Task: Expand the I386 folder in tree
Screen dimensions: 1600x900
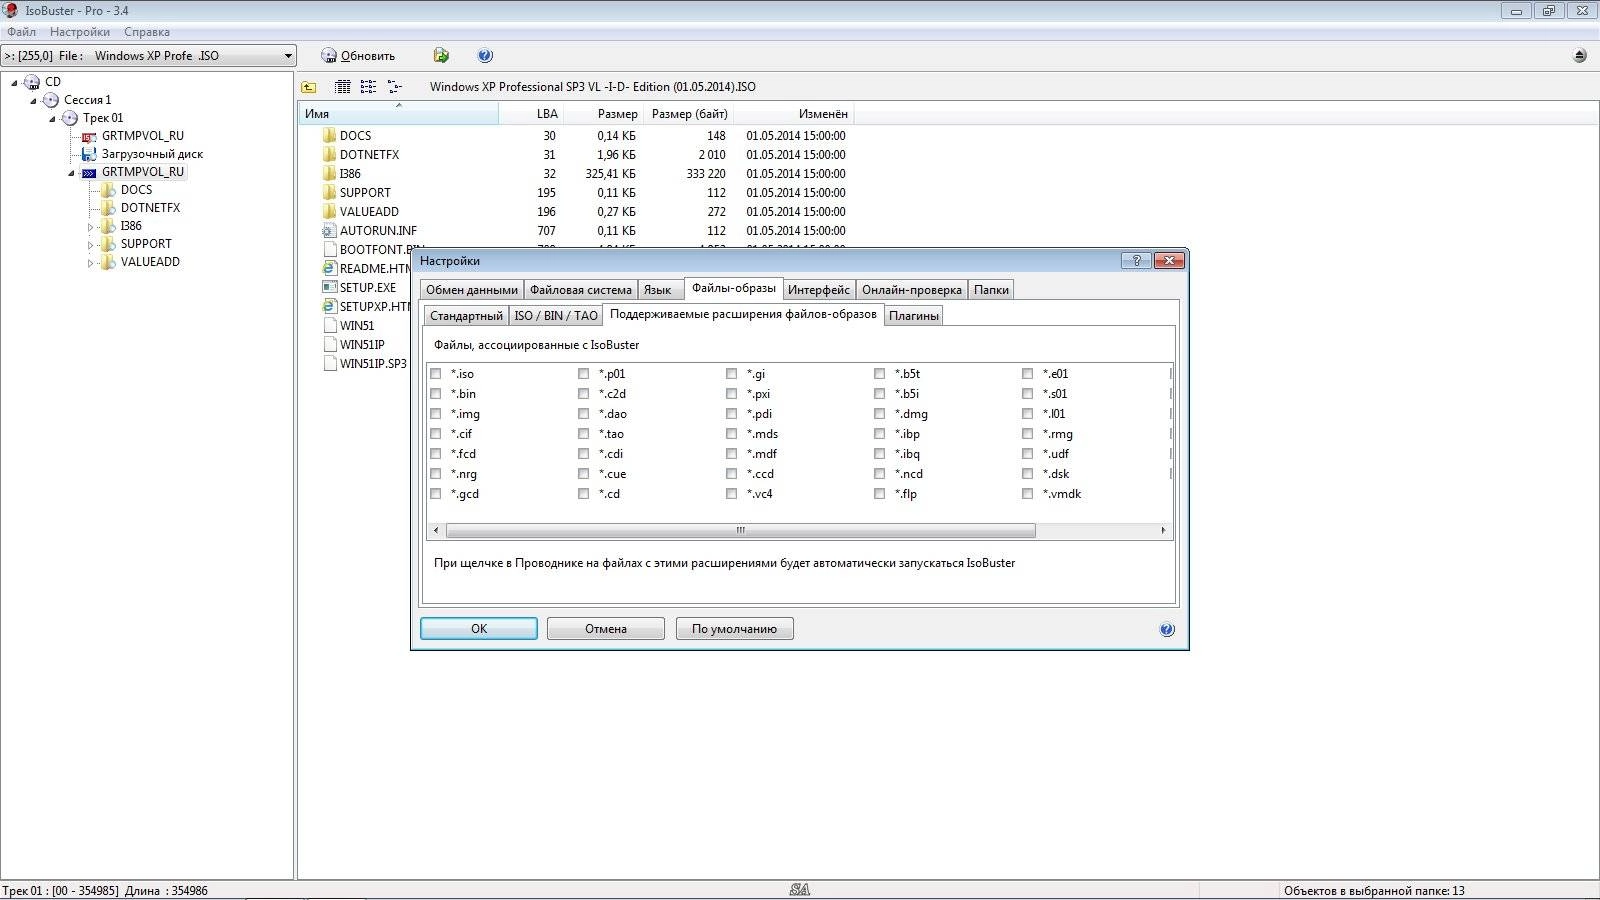Action: (90, 227)
